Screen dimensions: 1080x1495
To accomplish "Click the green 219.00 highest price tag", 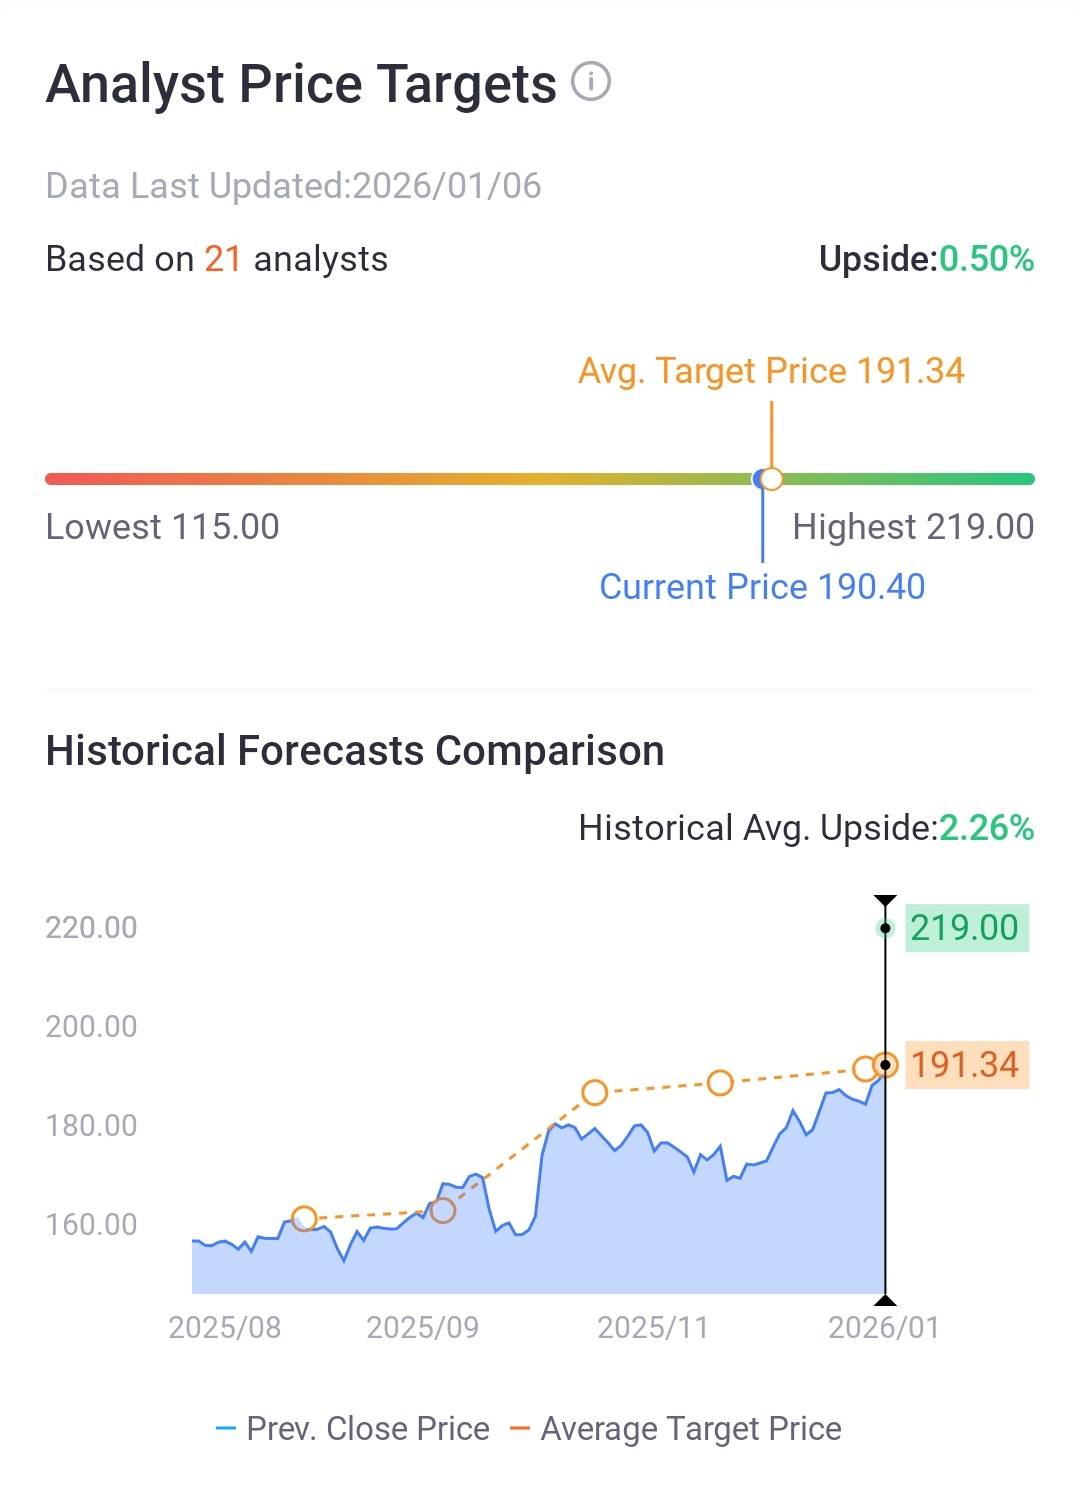I will tap(966, 928).
